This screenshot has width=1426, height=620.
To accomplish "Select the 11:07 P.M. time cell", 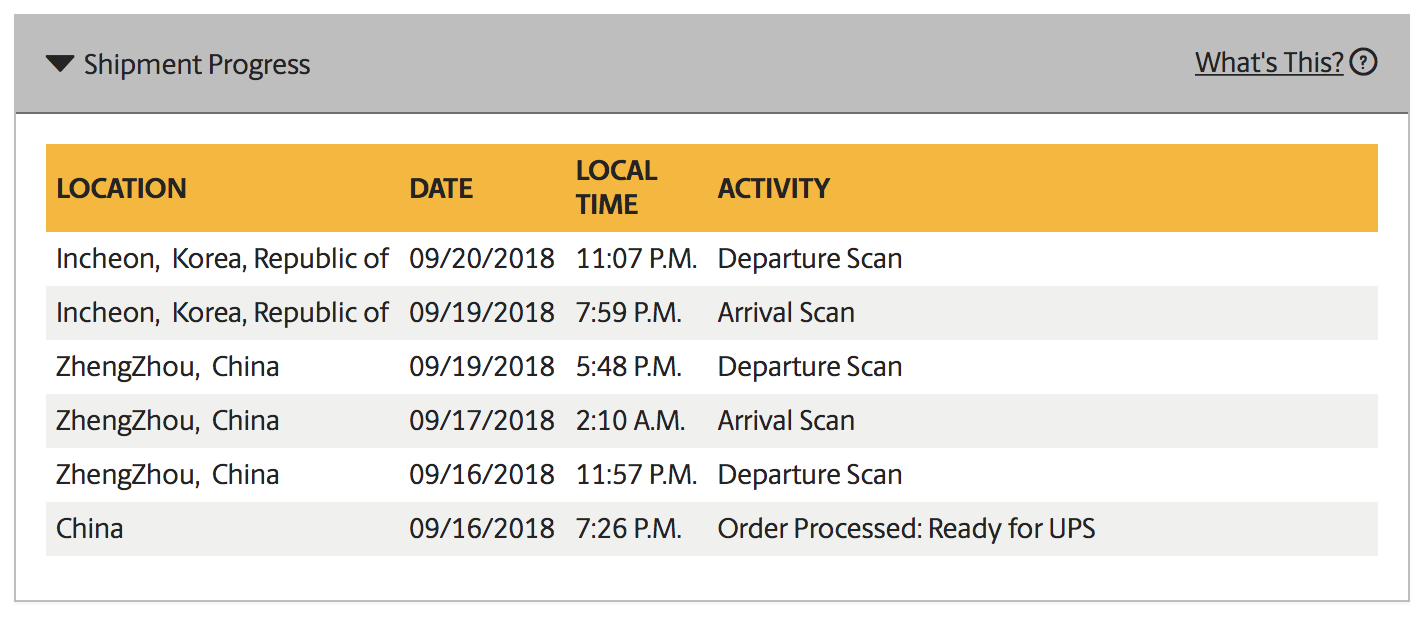I will pos(636,259).
